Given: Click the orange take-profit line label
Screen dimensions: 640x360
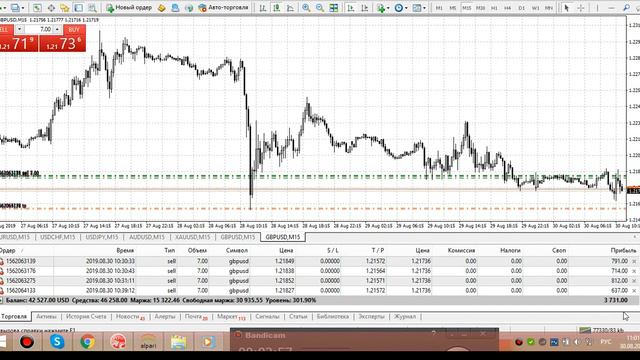Looking at the screenshot, I should 13,206.
